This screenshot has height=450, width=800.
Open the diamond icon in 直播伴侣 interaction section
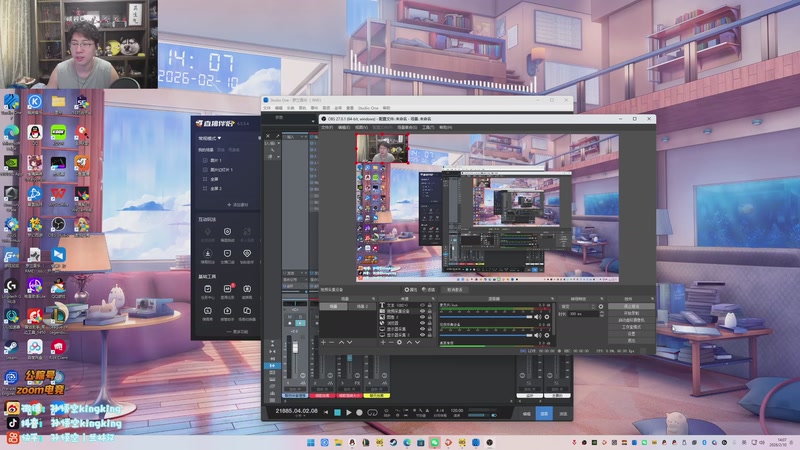(247, 254)
